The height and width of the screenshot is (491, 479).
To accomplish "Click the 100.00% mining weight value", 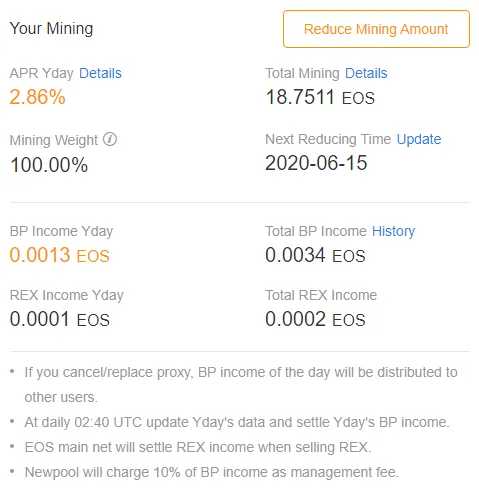I will pyautogui.click(x=49, y=165).
